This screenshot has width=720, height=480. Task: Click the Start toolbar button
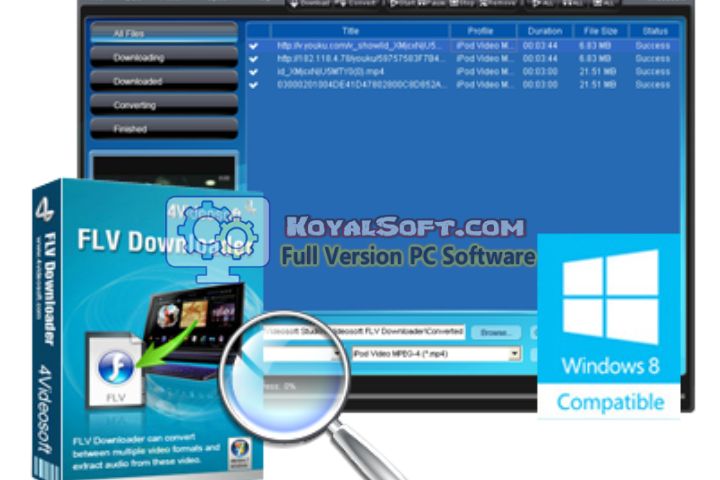pos(403,3)
